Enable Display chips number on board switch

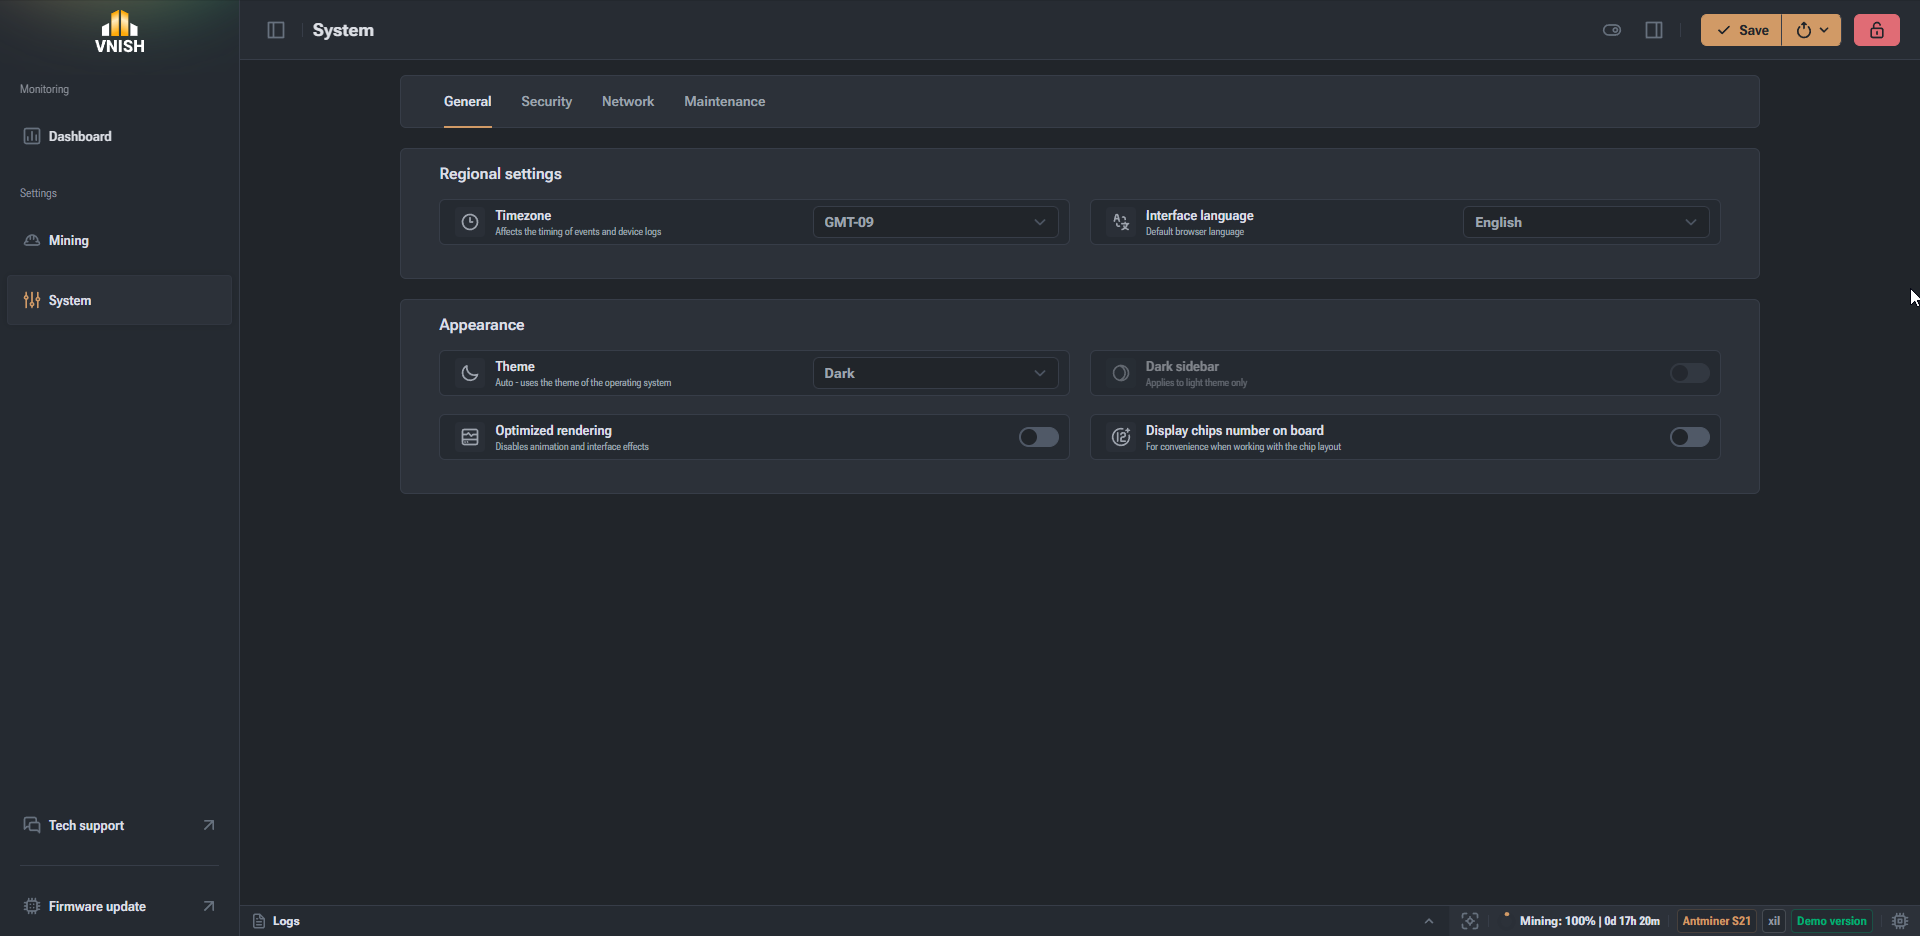pyautogui.click(x=1690, y=437)
